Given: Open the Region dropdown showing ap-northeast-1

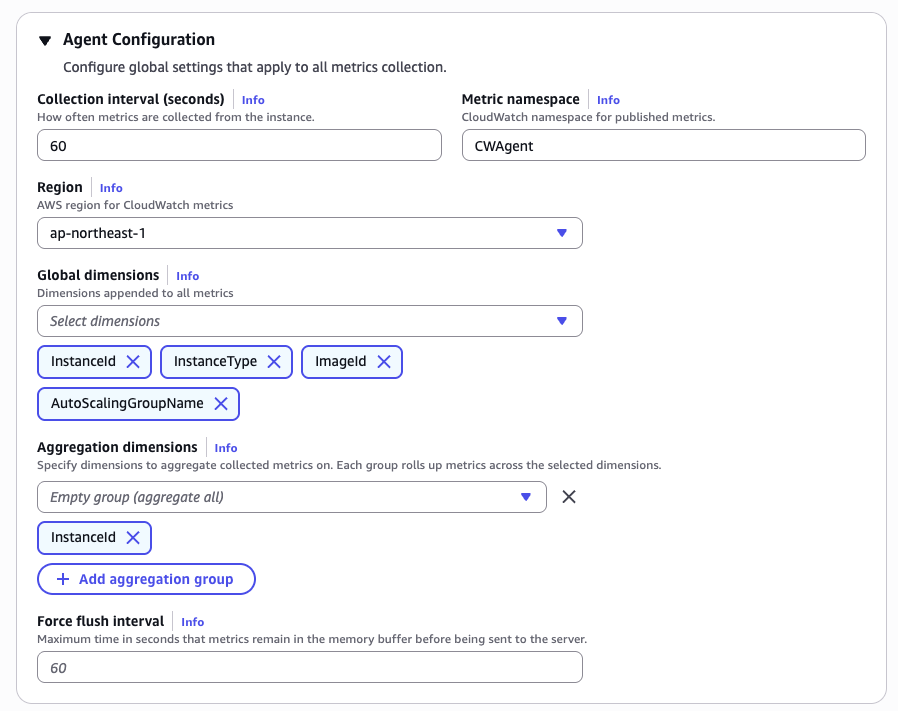Looking at the screenshot, I should (310, 233).
